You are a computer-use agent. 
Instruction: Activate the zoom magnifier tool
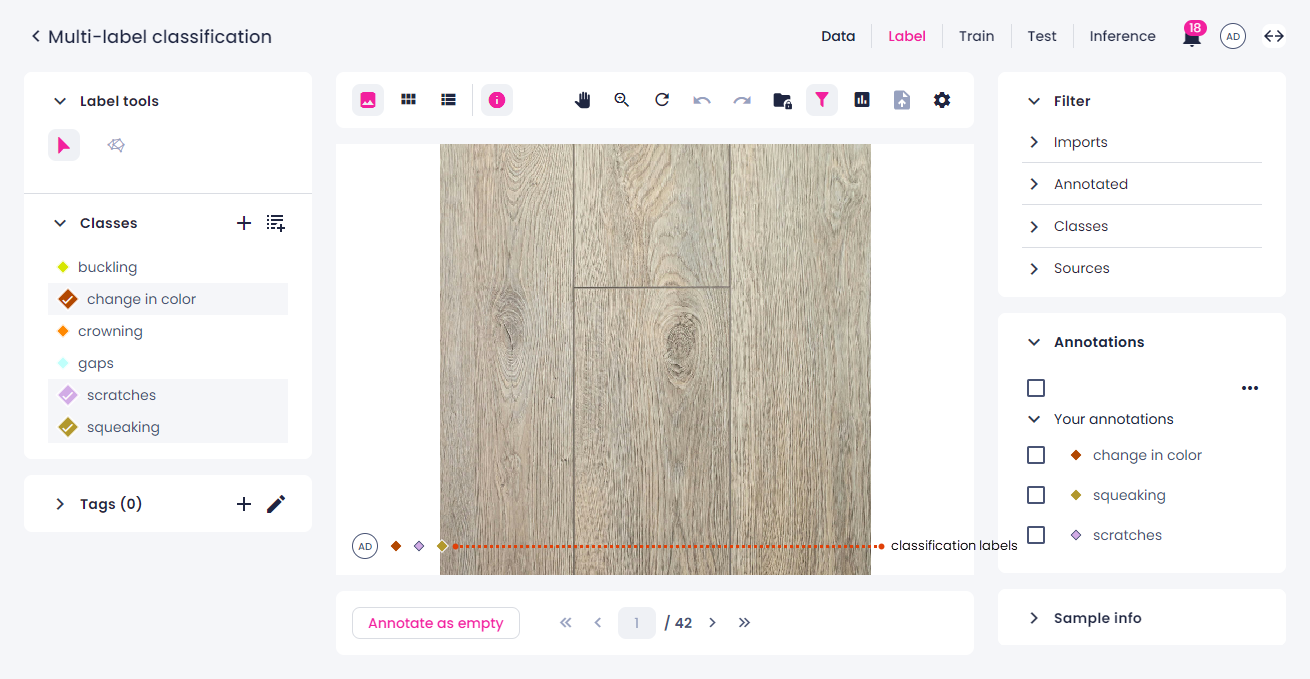click(622, 100)
